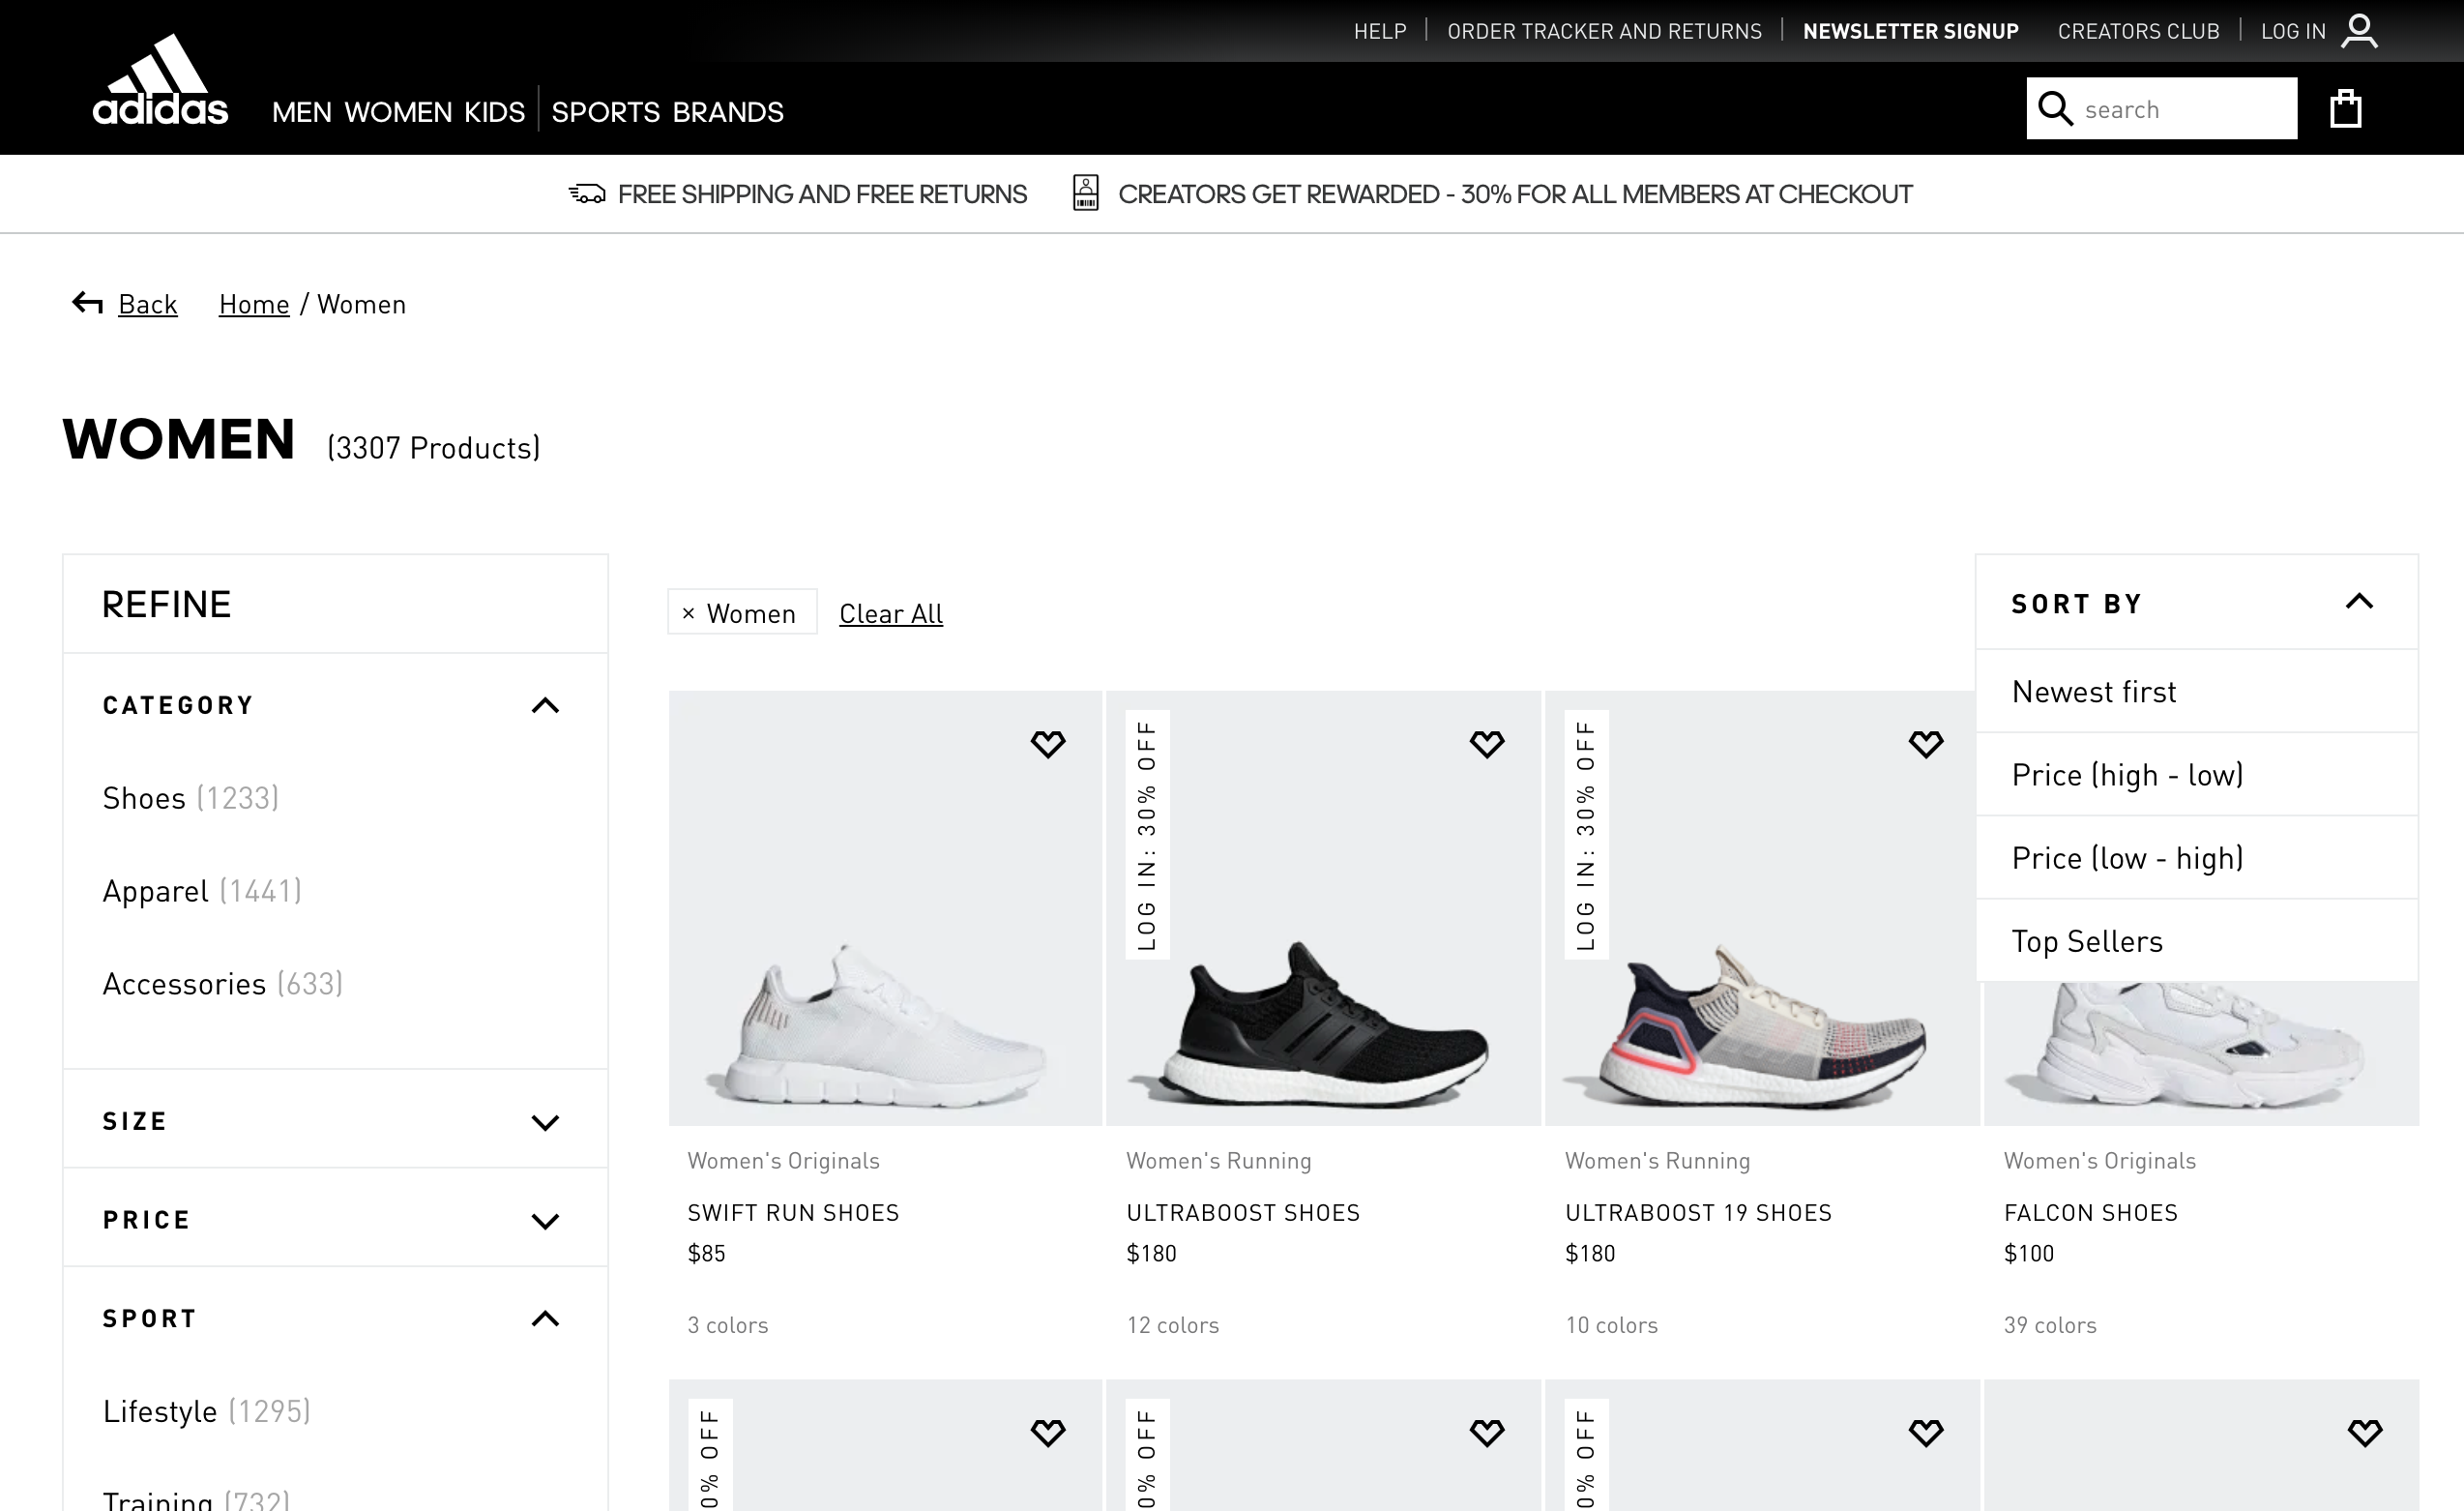2464x1511 pixels.
Task: Click the FALCON SHOES title
Action: click(x=2090, y=1212)
